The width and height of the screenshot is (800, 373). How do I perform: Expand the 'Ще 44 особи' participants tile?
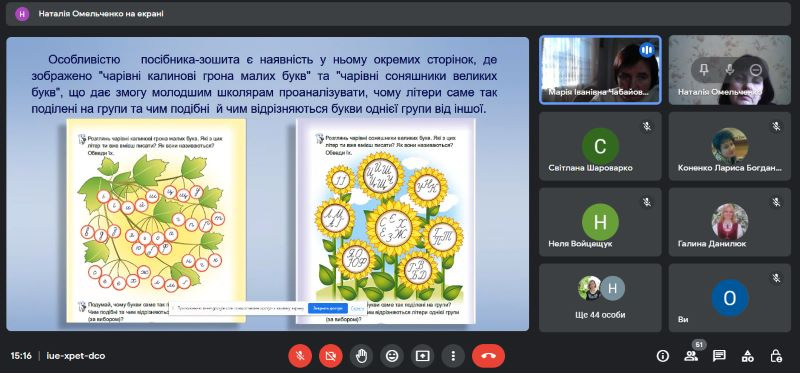click(601, 298)
